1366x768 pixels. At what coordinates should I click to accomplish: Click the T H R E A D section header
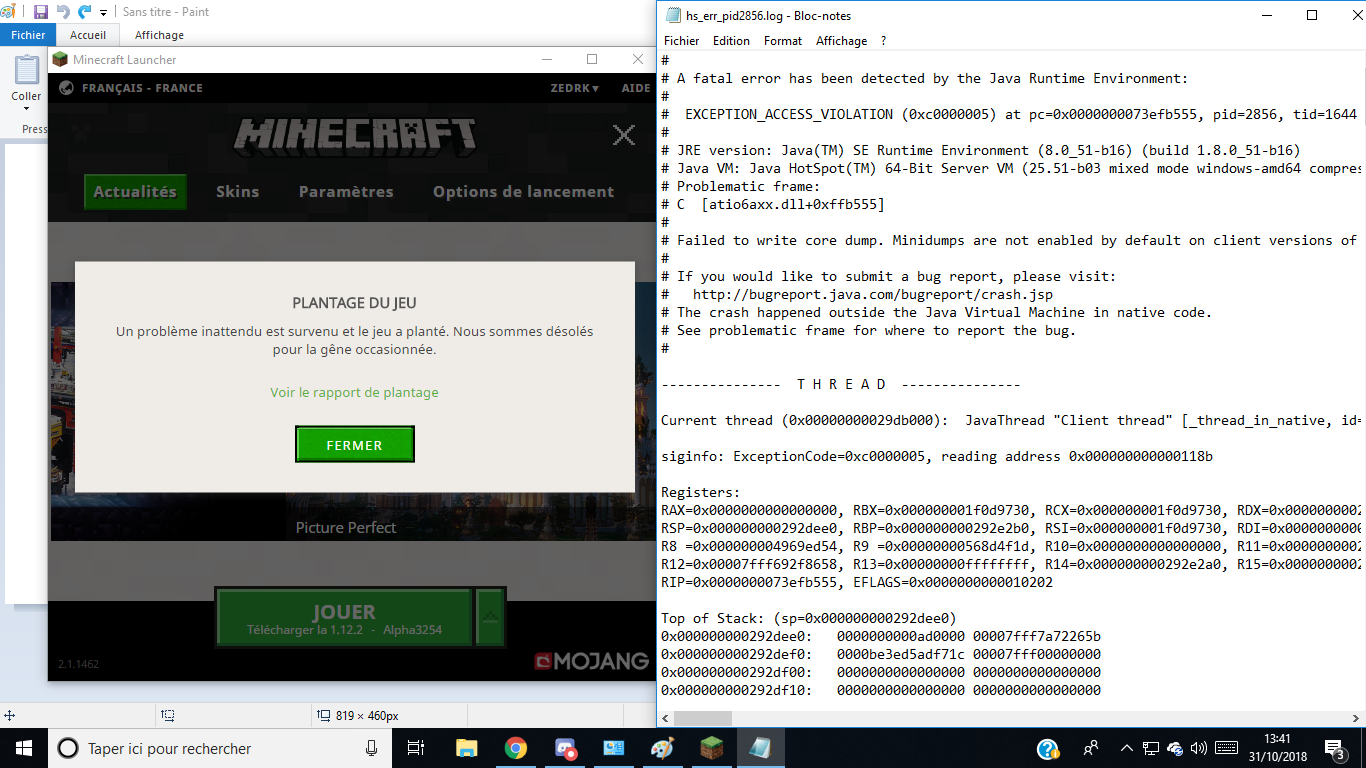[841, 385]
